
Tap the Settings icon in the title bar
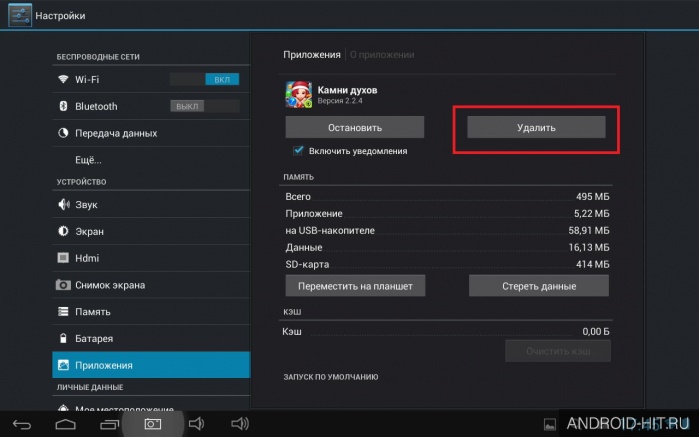click(x=20, y=15)
